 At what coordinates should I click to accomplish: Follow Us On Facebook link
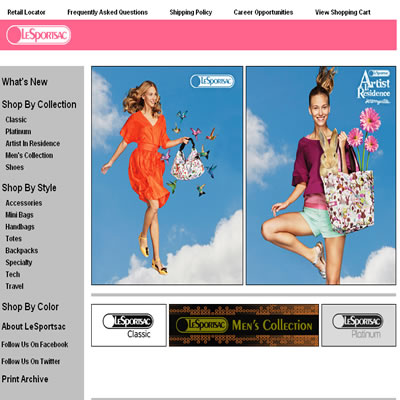[x=35, y=345]
